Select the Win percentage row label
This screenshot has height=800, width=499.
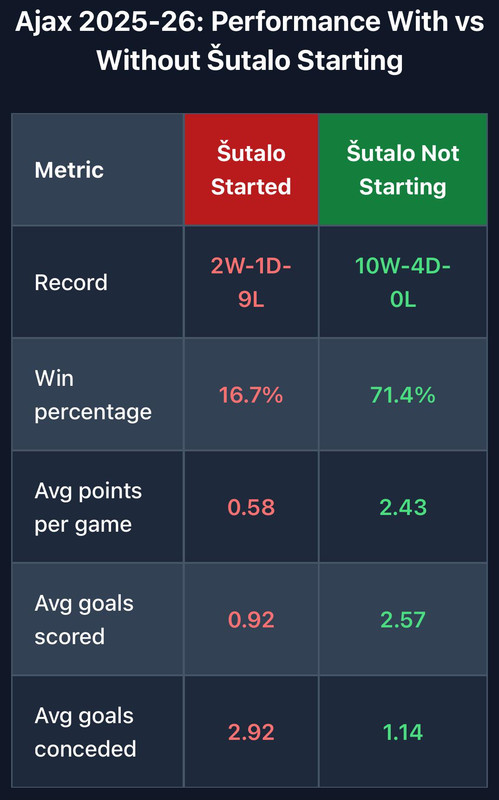[93, 395]
